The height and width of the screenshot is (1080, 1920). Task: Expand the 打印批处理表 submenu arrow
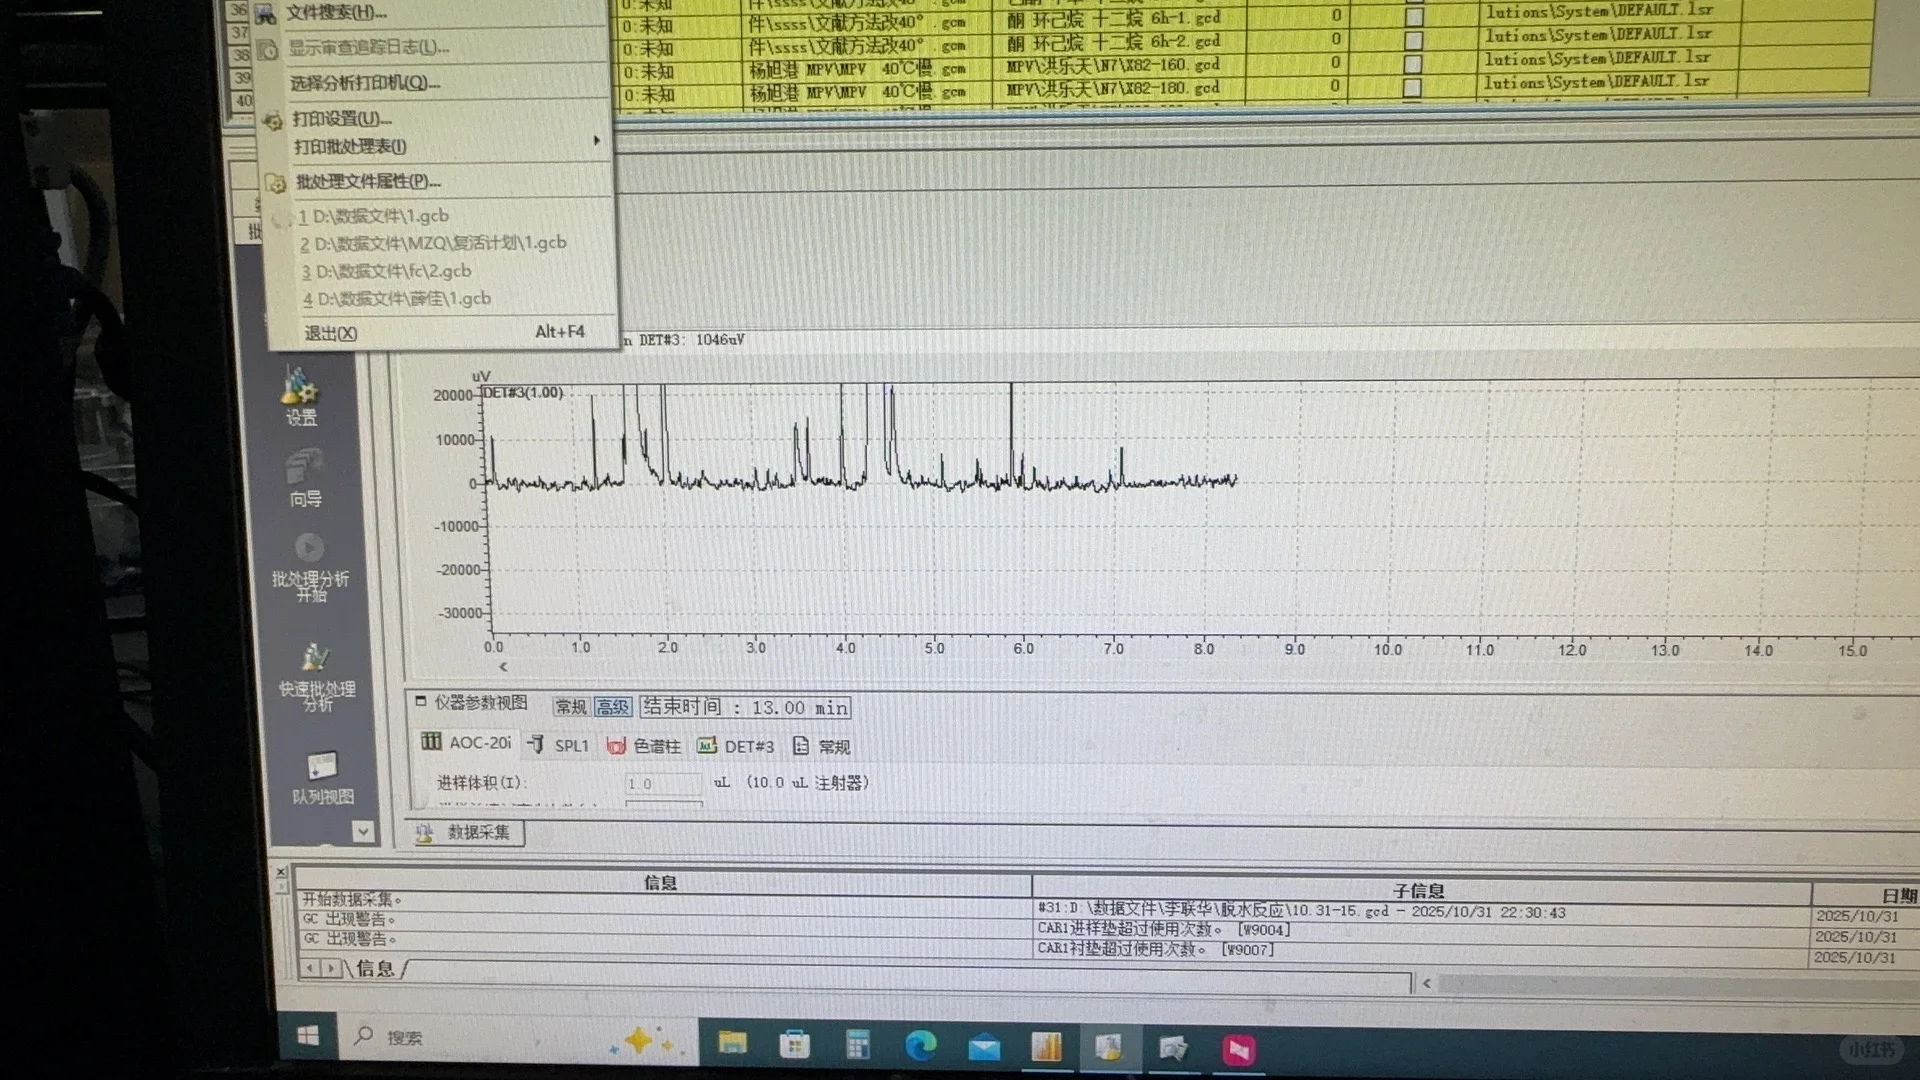coord(596,141)
